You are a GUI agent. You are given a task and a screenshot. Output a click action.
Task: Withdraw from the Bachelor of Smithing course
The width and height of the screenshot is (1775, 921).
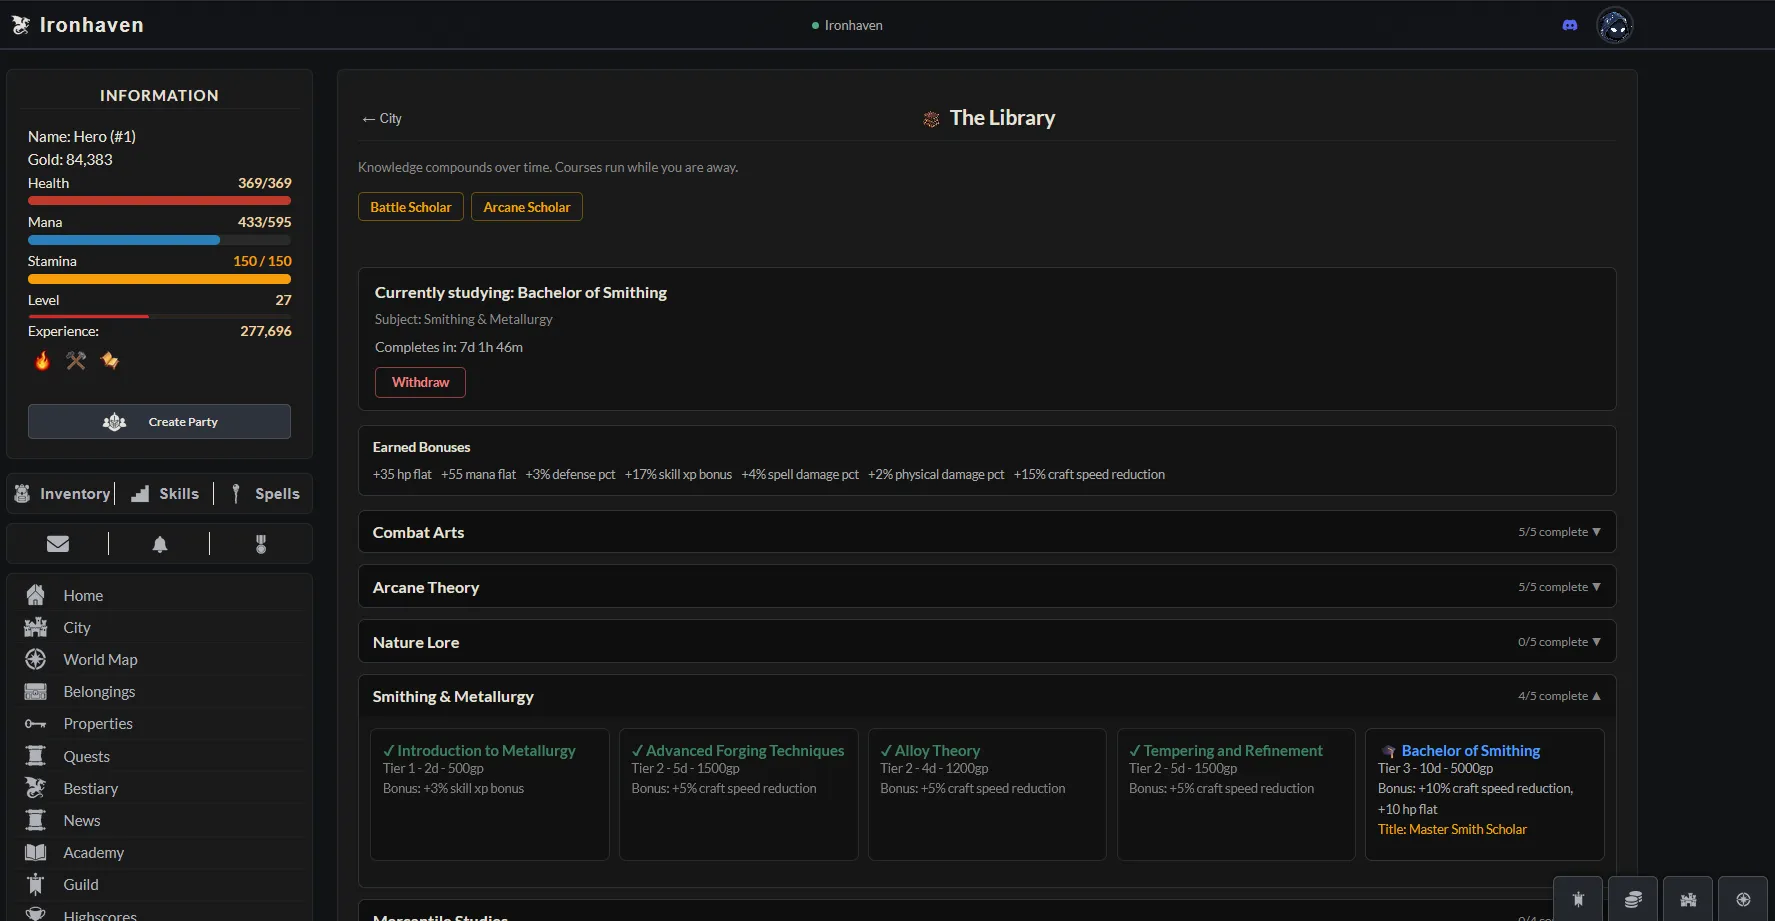point(420,382)
